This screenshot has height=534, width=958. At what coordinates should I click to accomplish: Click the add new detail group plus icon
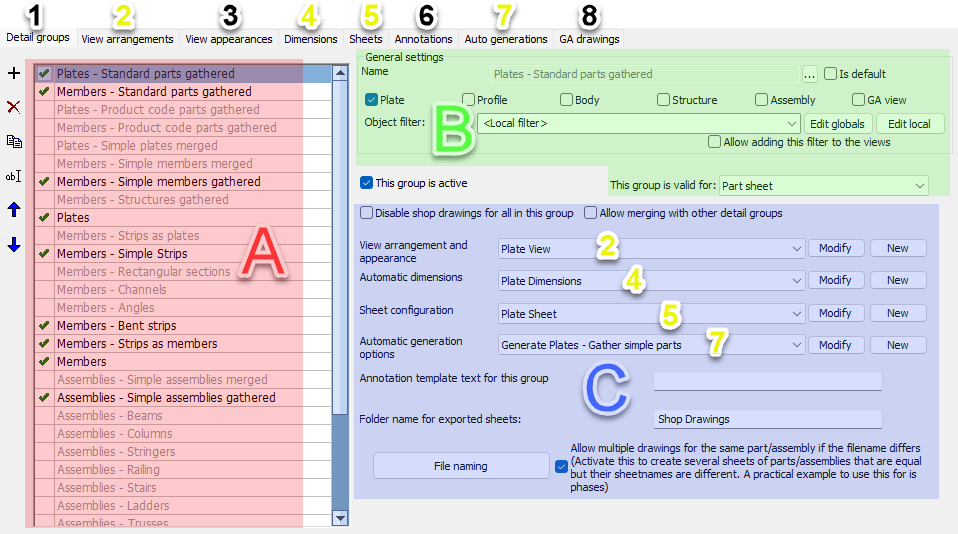pos(13,73)
